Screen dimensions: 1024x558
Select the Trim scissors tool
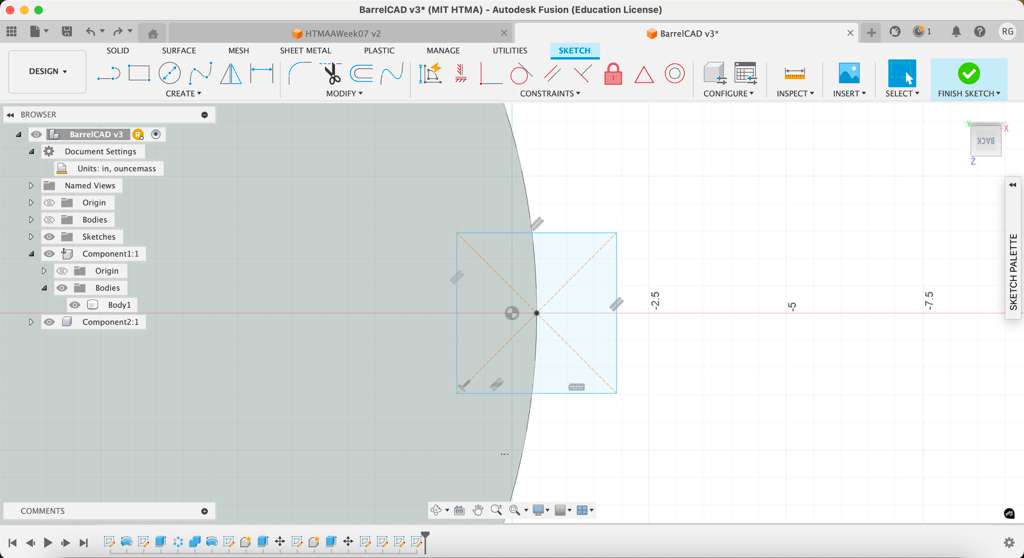click(331, 73)
